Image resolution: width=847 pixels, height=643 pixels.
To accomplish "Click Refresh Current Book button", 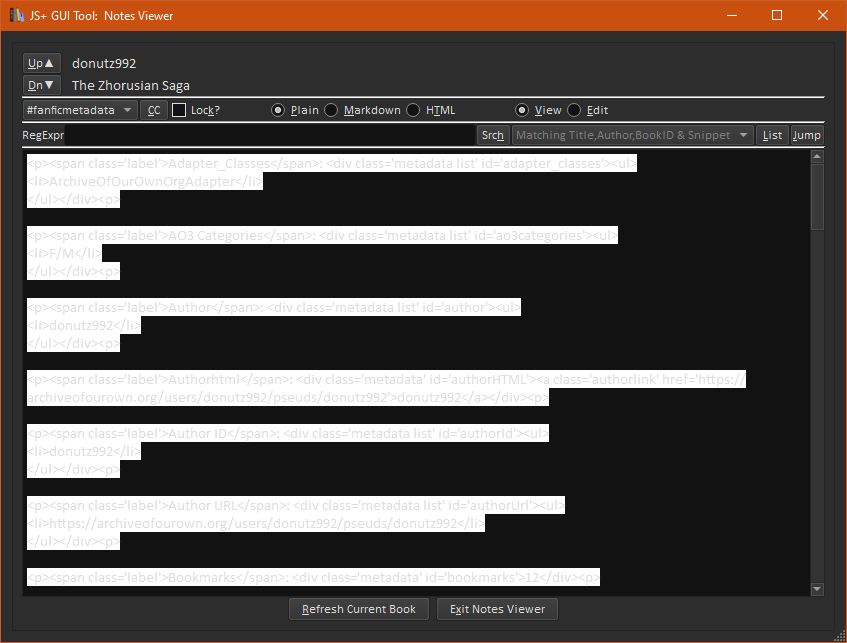I will coord(359,609).
